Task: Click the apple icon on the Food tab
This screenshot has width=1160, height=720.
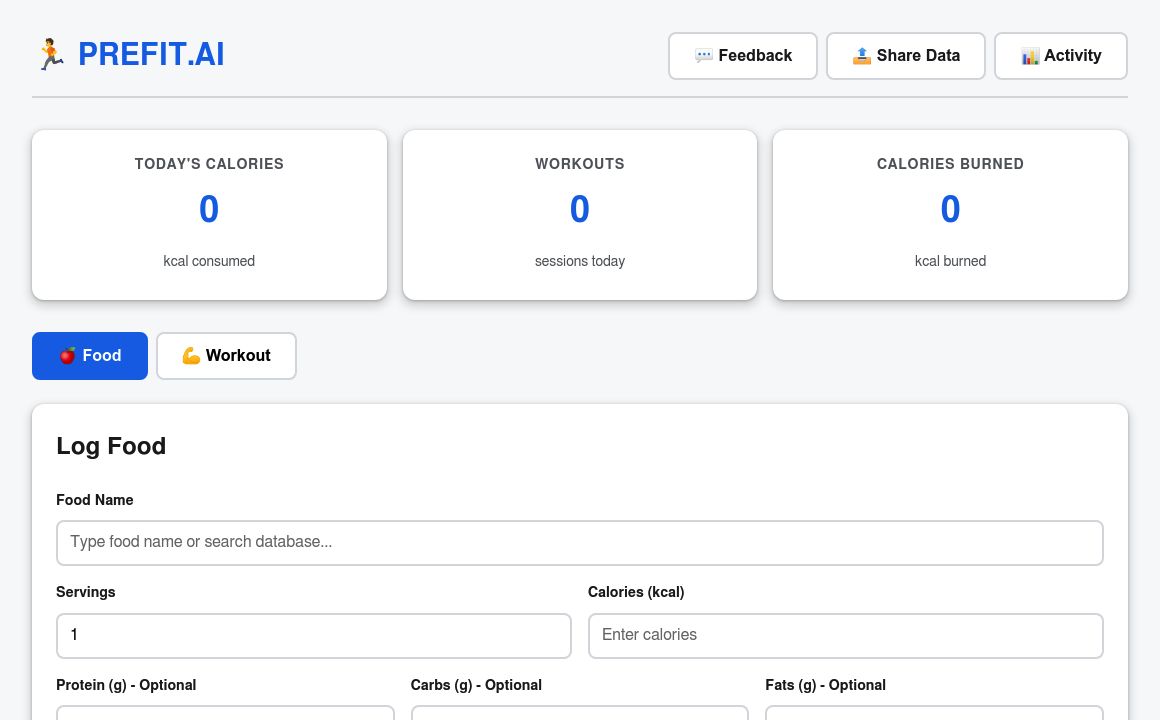Action: [x=67, y=355]
